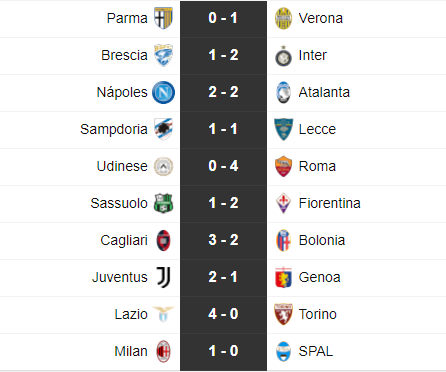Click the Genoa team name
Image resolution: width=446 pixels, height=372 pixels.
click(319, 277)
